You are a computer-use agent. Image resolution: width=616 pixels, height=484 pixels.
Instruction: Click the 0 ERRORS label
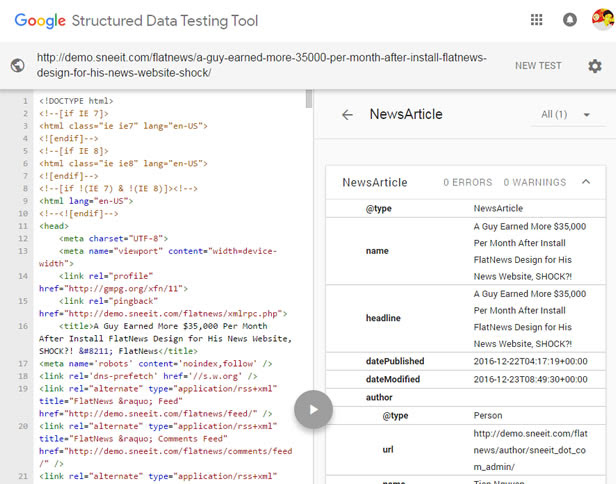(x=468, y=183)
